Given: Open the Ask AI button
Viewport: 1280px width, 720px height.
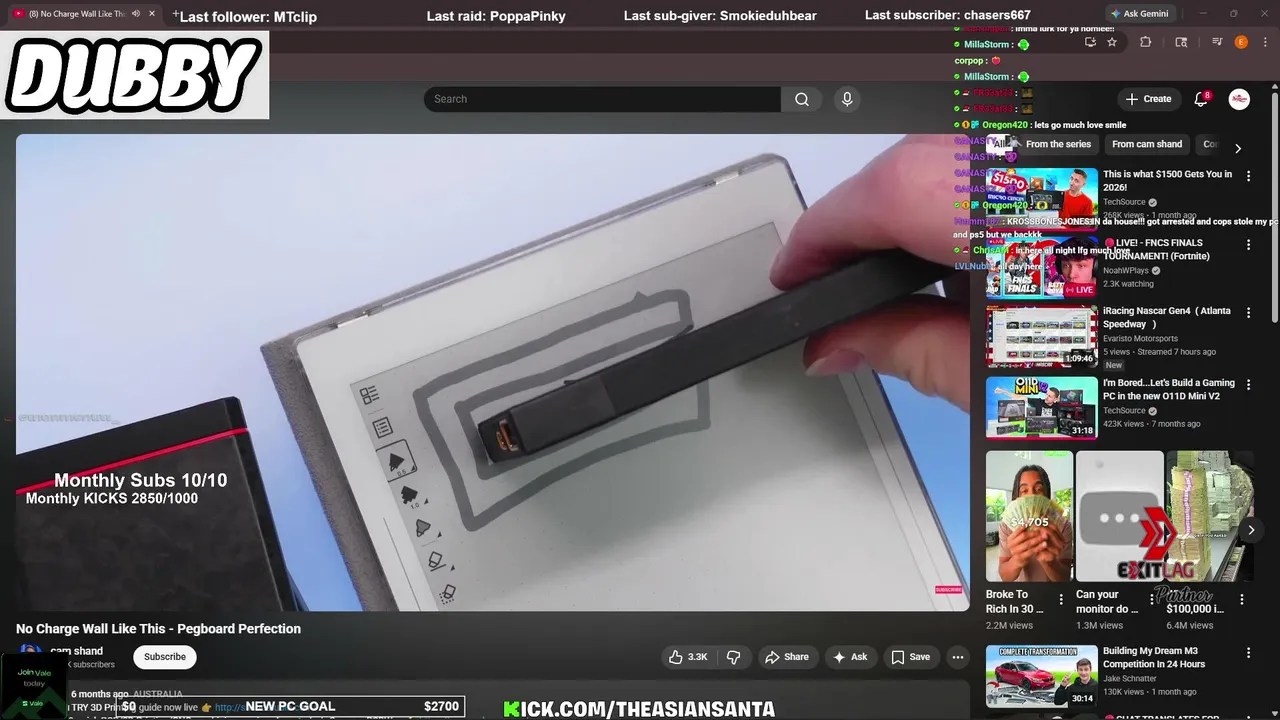Looking at the screenshot, I should pyautogui.click(x=850, y=657).
